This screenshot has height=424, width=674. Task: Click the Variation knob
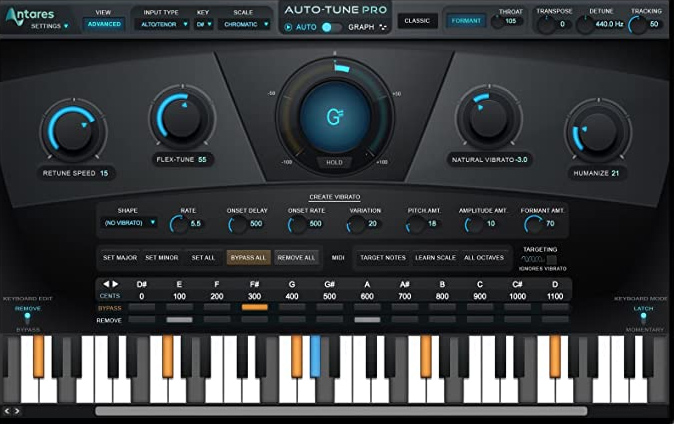(356, 224)
